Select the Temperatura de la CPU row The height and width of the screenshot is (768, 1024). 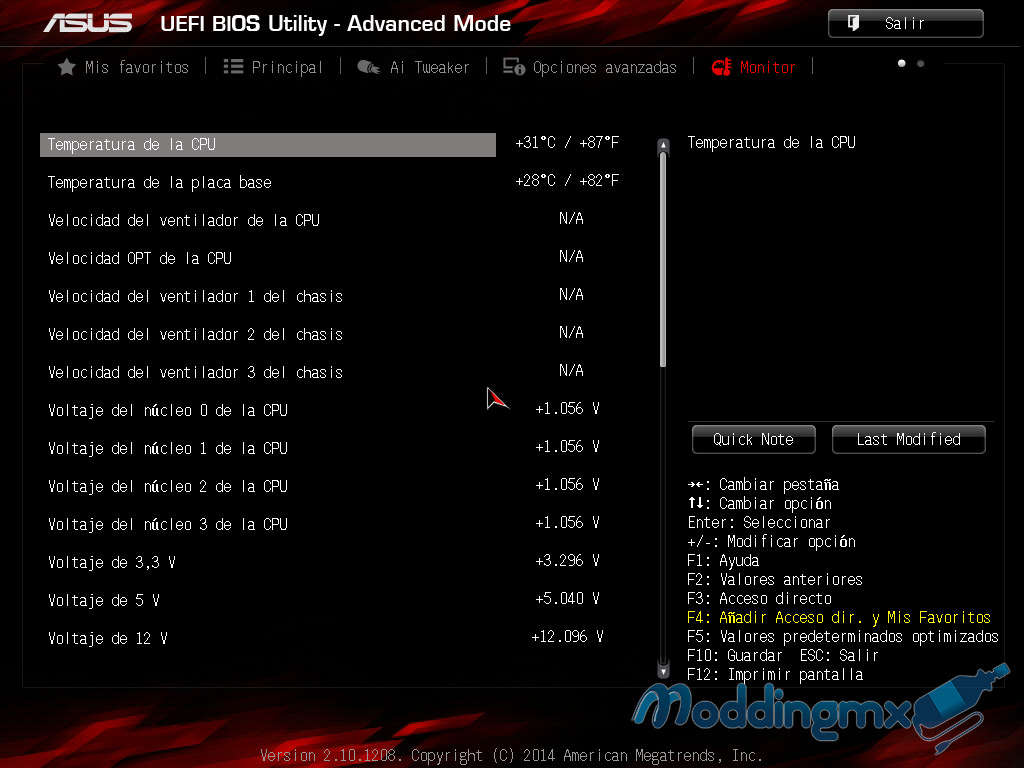(x=268, y=145)
